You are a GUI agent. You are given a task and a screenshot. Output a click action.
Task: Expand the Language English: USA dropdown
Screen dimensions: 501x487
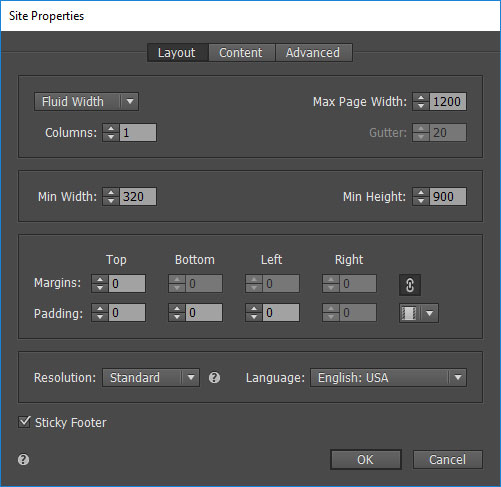click(x=388, y=378)
